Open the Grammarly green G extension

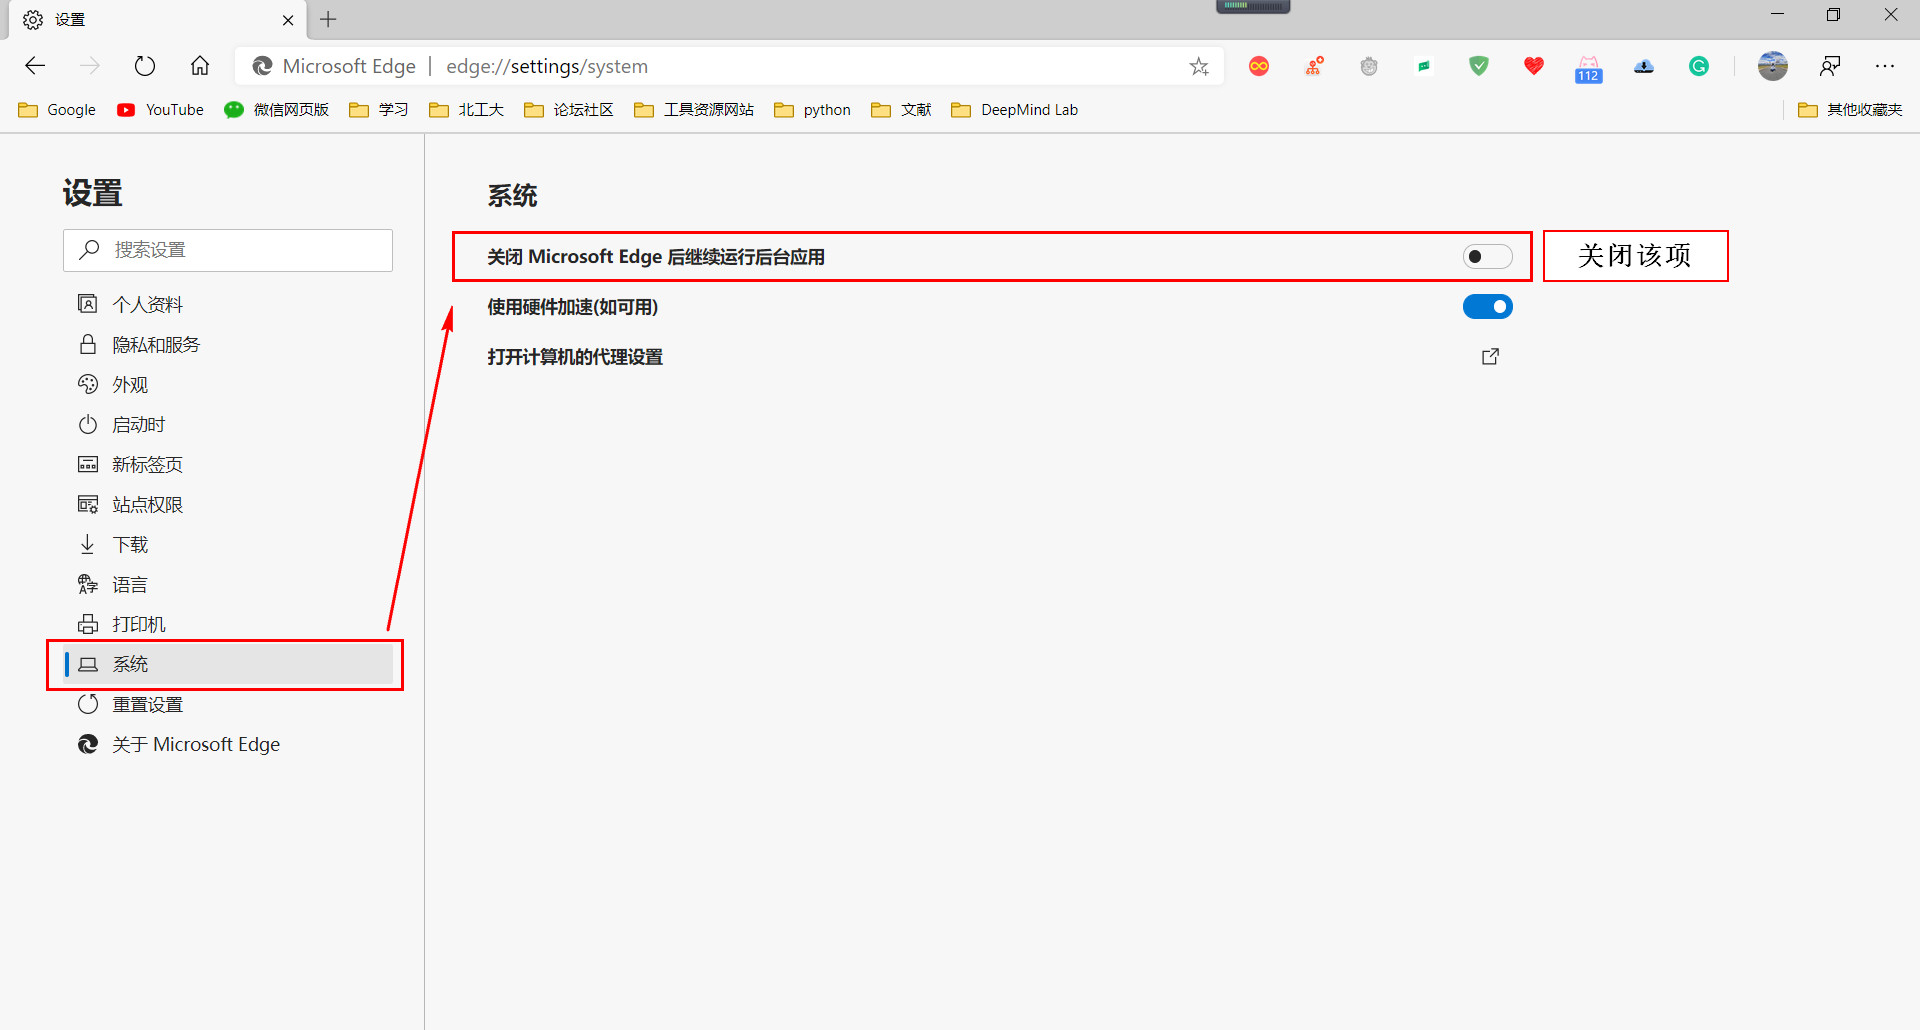pyautogui.click(x=1699, y=66)
